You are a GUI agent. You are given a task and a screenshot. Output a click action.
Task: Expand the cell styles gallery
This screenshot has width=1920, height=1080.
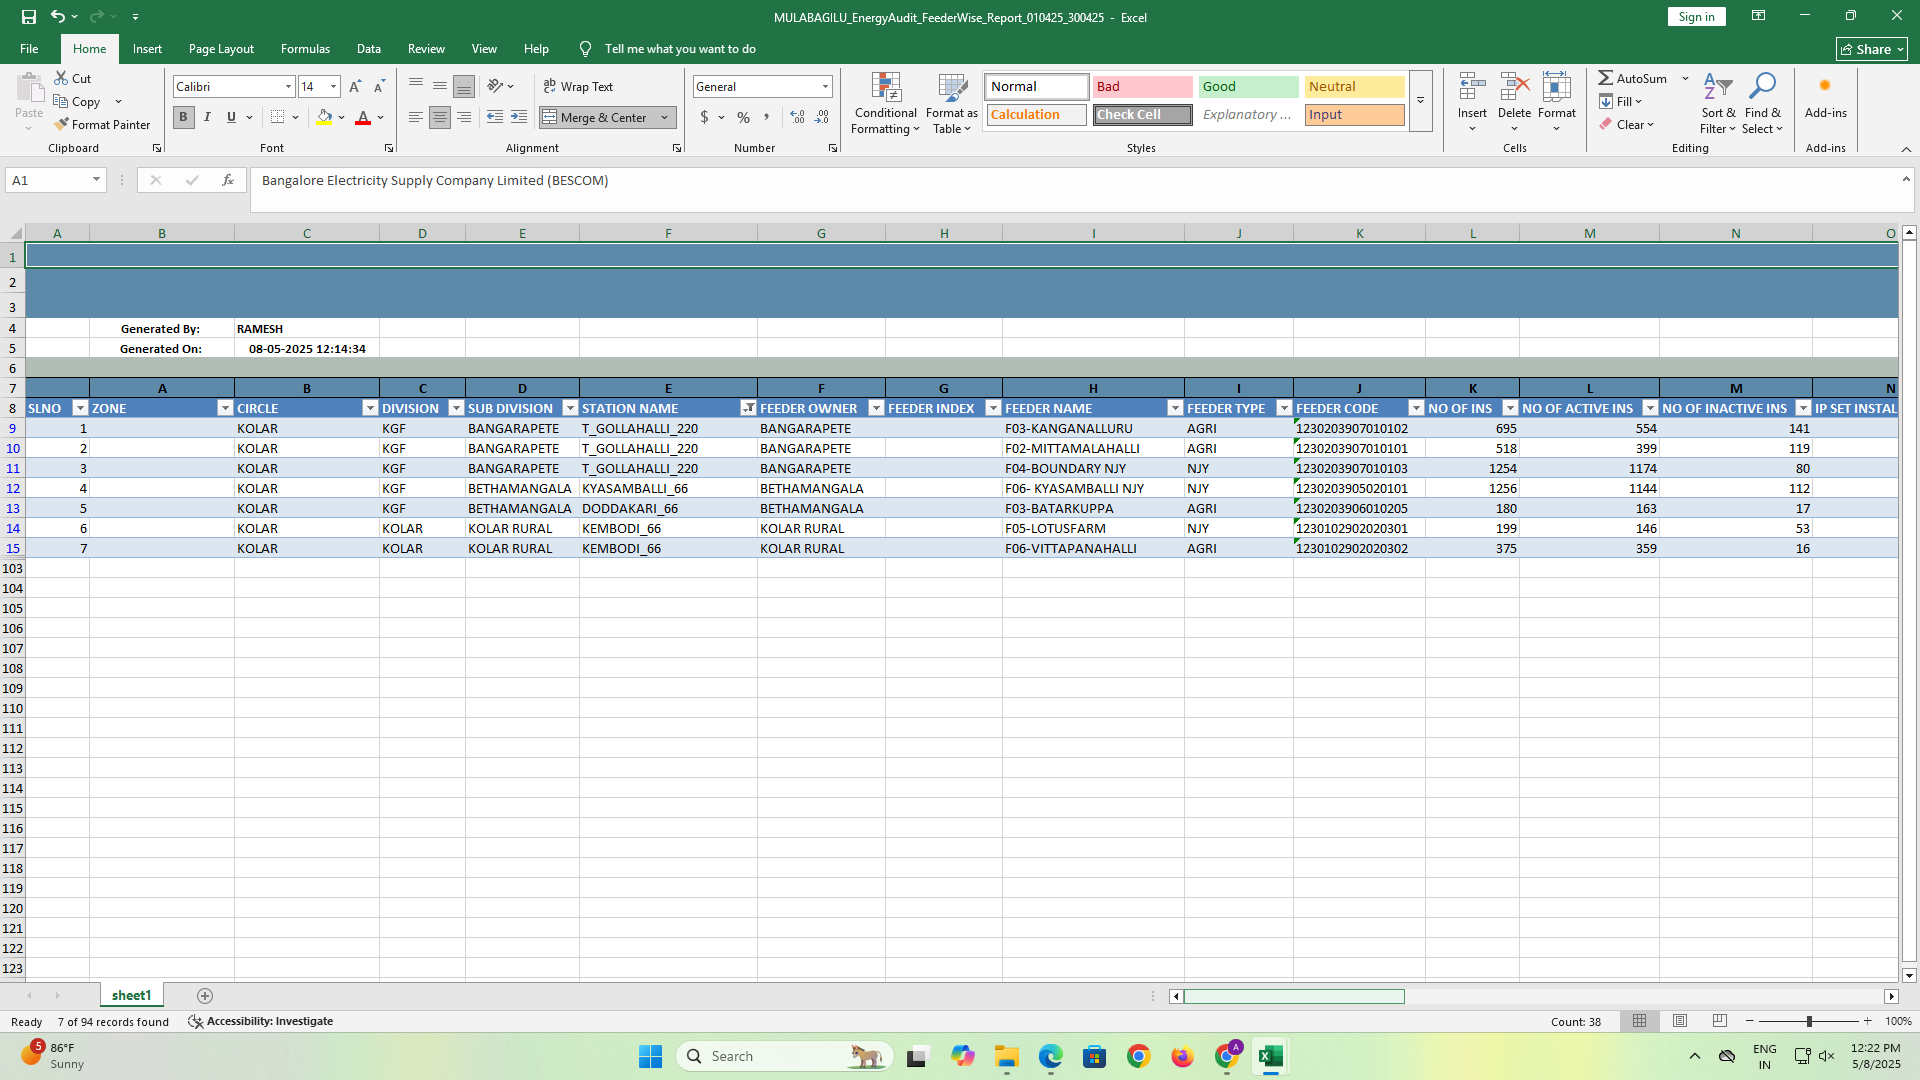tap(1420, 101)
